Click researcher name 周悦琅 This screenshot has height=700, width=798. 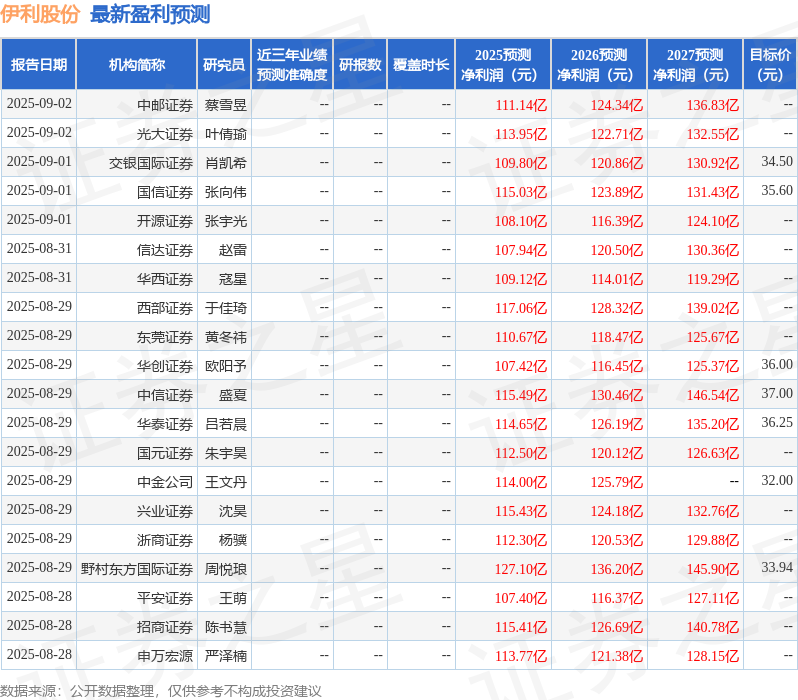226,570
